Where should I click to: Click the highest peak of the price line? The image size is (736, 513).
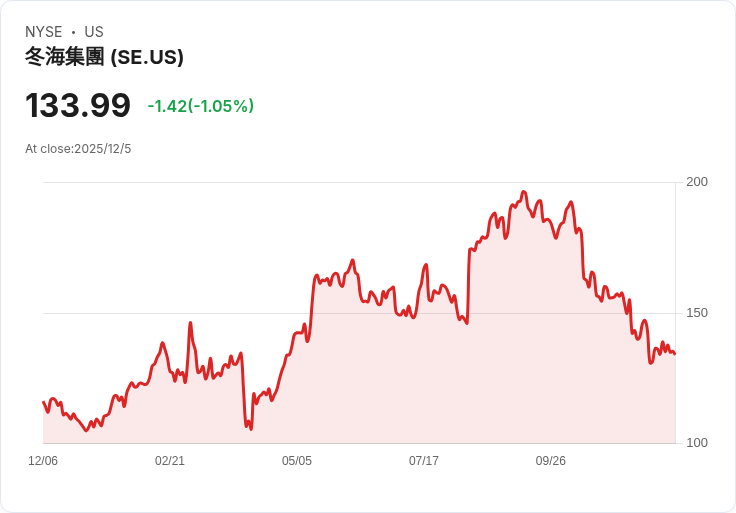tap(524, 192)
